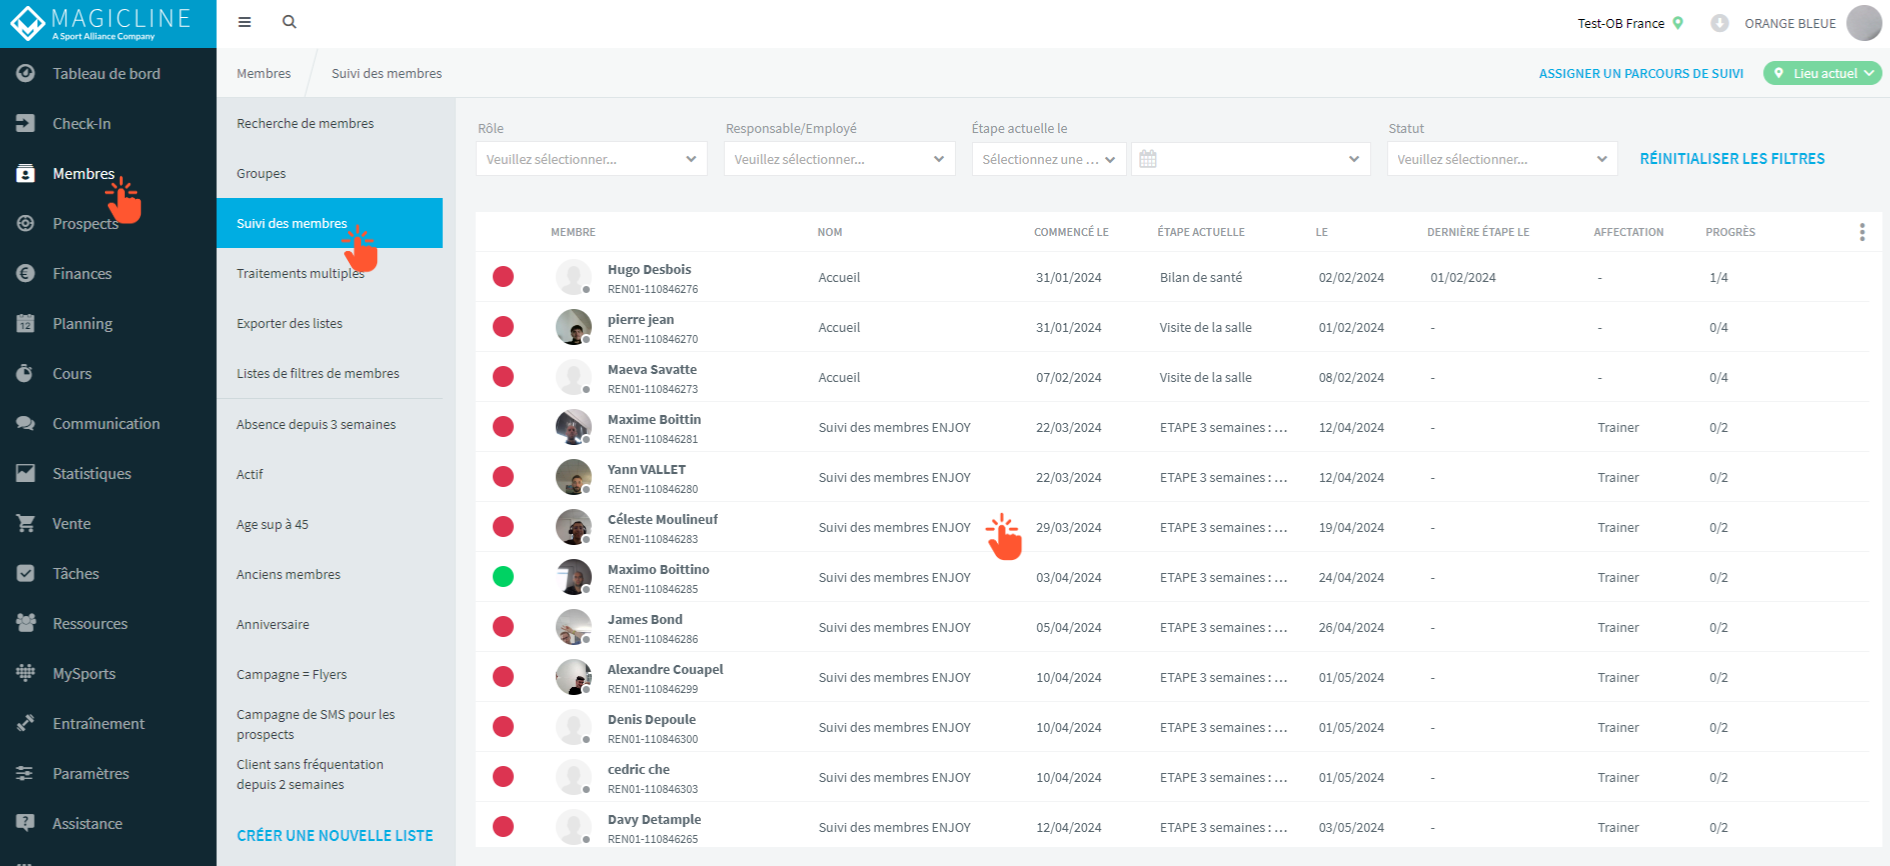The image size is (1890, 866).
Task: Click the download icon near ORANGE BLEUE
Action: pyautogui.click(x=1719, y=23)
